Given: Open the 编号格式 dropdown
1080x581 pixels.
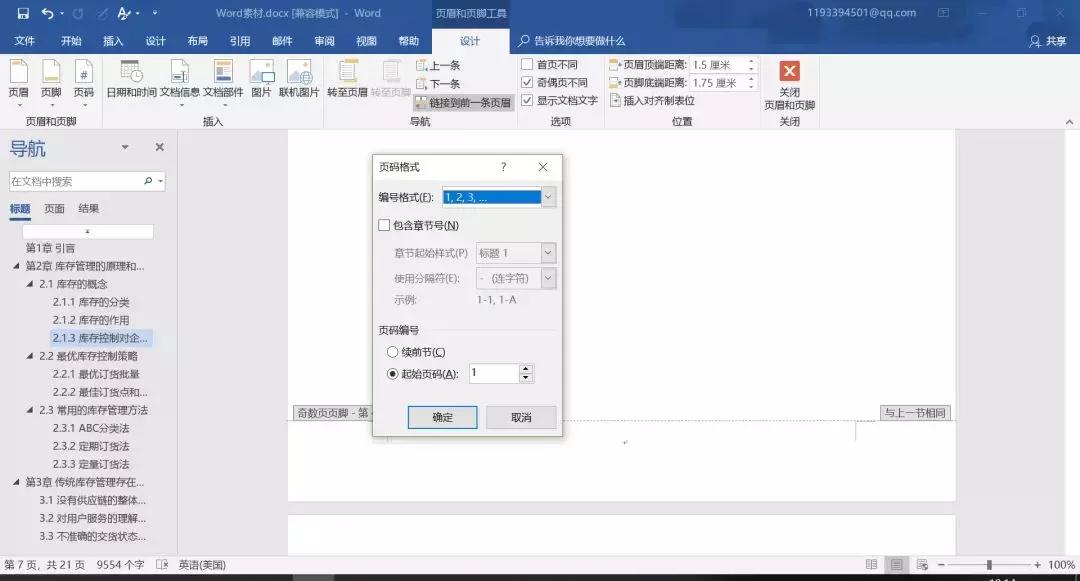Looking at the screenshot, I should pyautogui.click(x=546, y=197).
